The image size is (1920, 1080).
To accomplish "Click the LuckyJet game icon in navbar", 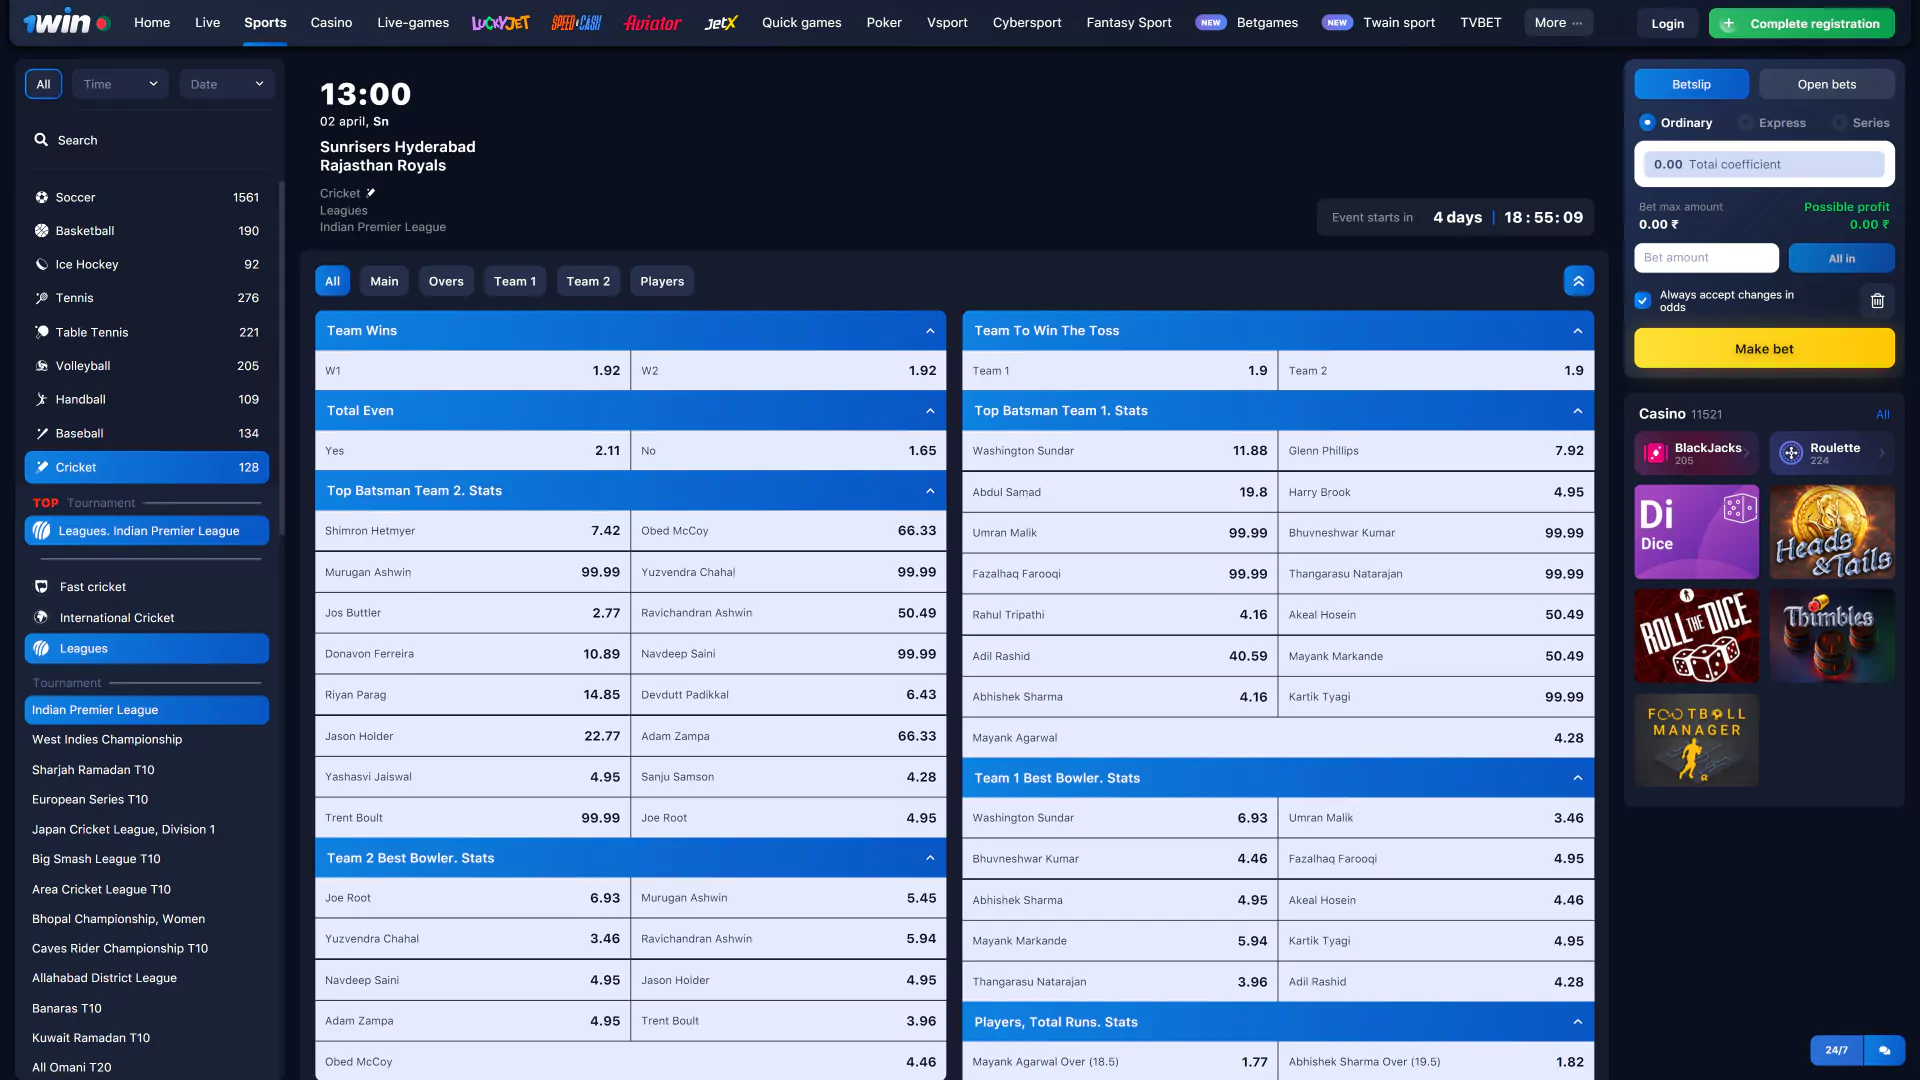I will pos(500,22).
